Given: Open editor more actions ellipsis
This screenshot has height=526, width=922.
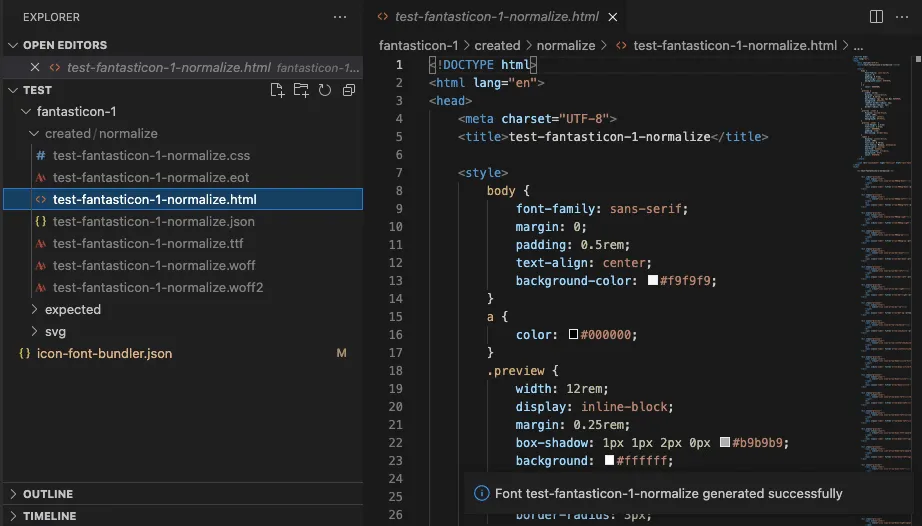Looking at the screenshot, I should 902,17.
